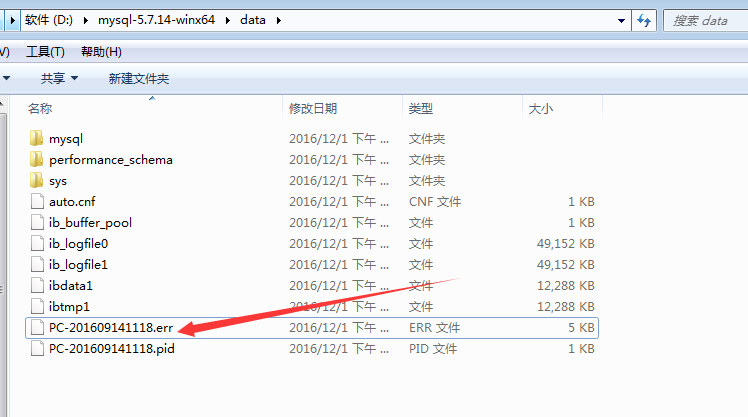
Task: Expand the arrow before 软件 (D:) breadcrumb
Action: [x=12, y=20]
